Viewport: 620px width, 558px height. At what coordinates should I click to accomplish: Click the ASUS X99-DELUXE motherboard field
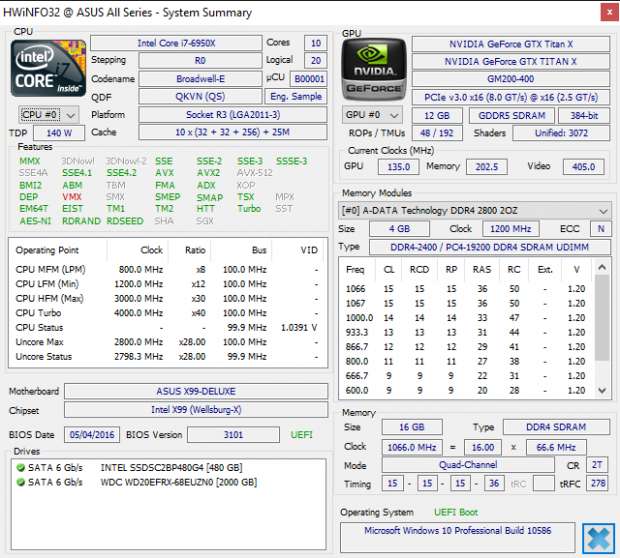point(195,391)
